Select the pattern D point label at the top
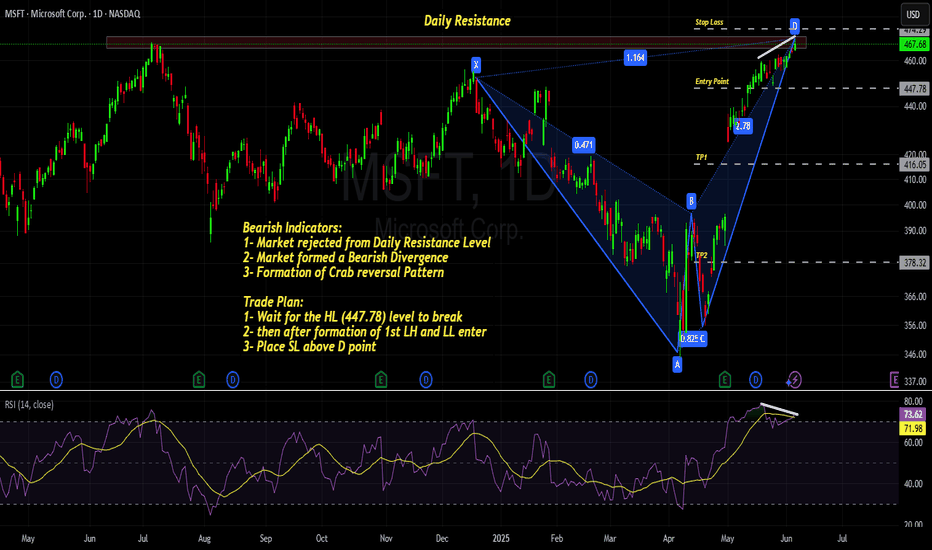The width and height of the screenshot is (932, 550). coord(794,26)
